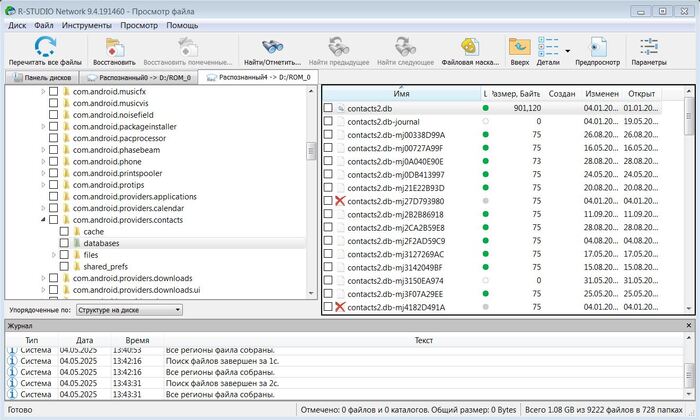Click the databases folder icon in tree
This screenshot has width=700, height=420.
pos(77,243)
